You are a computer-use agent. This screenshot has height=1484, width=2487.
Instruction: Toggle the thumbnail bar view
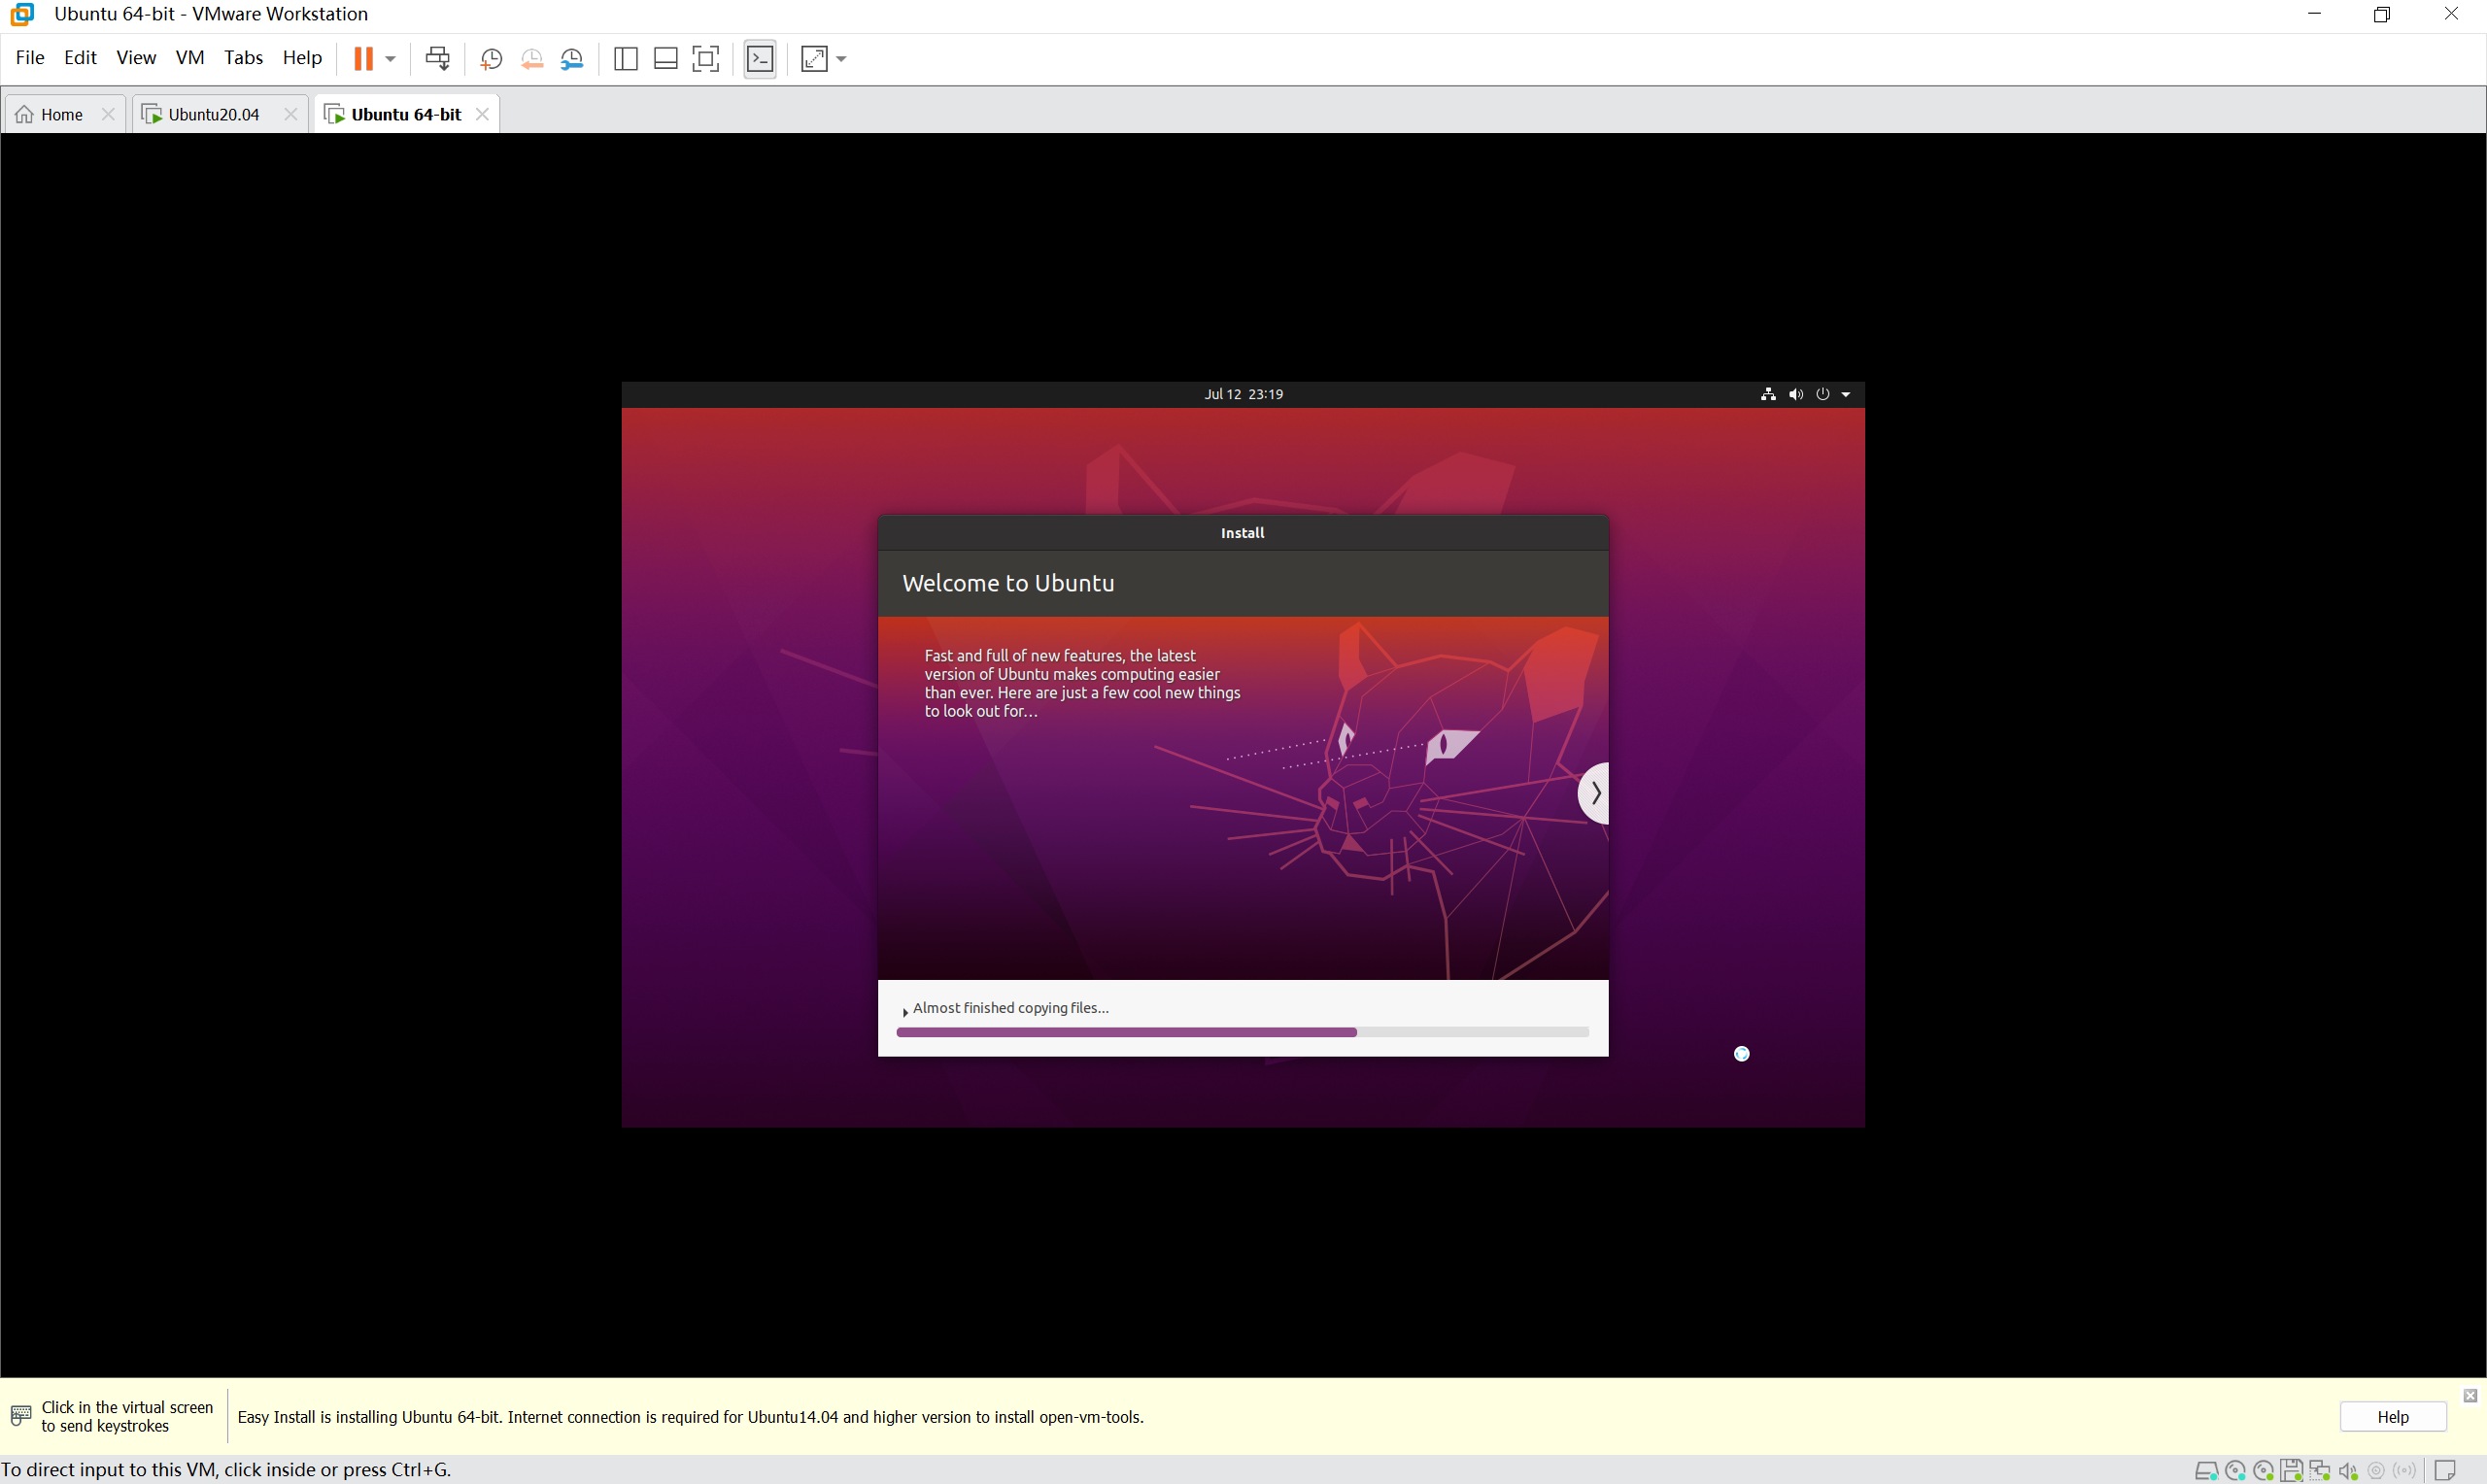click(x=665, y=59)
